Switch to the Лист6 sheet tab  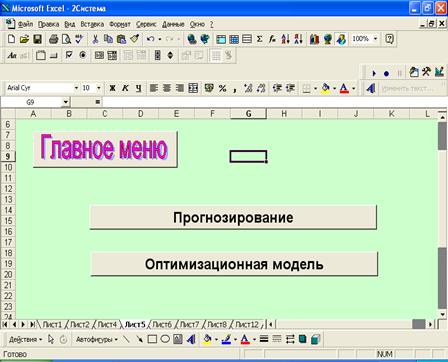(x=162, y=324)
